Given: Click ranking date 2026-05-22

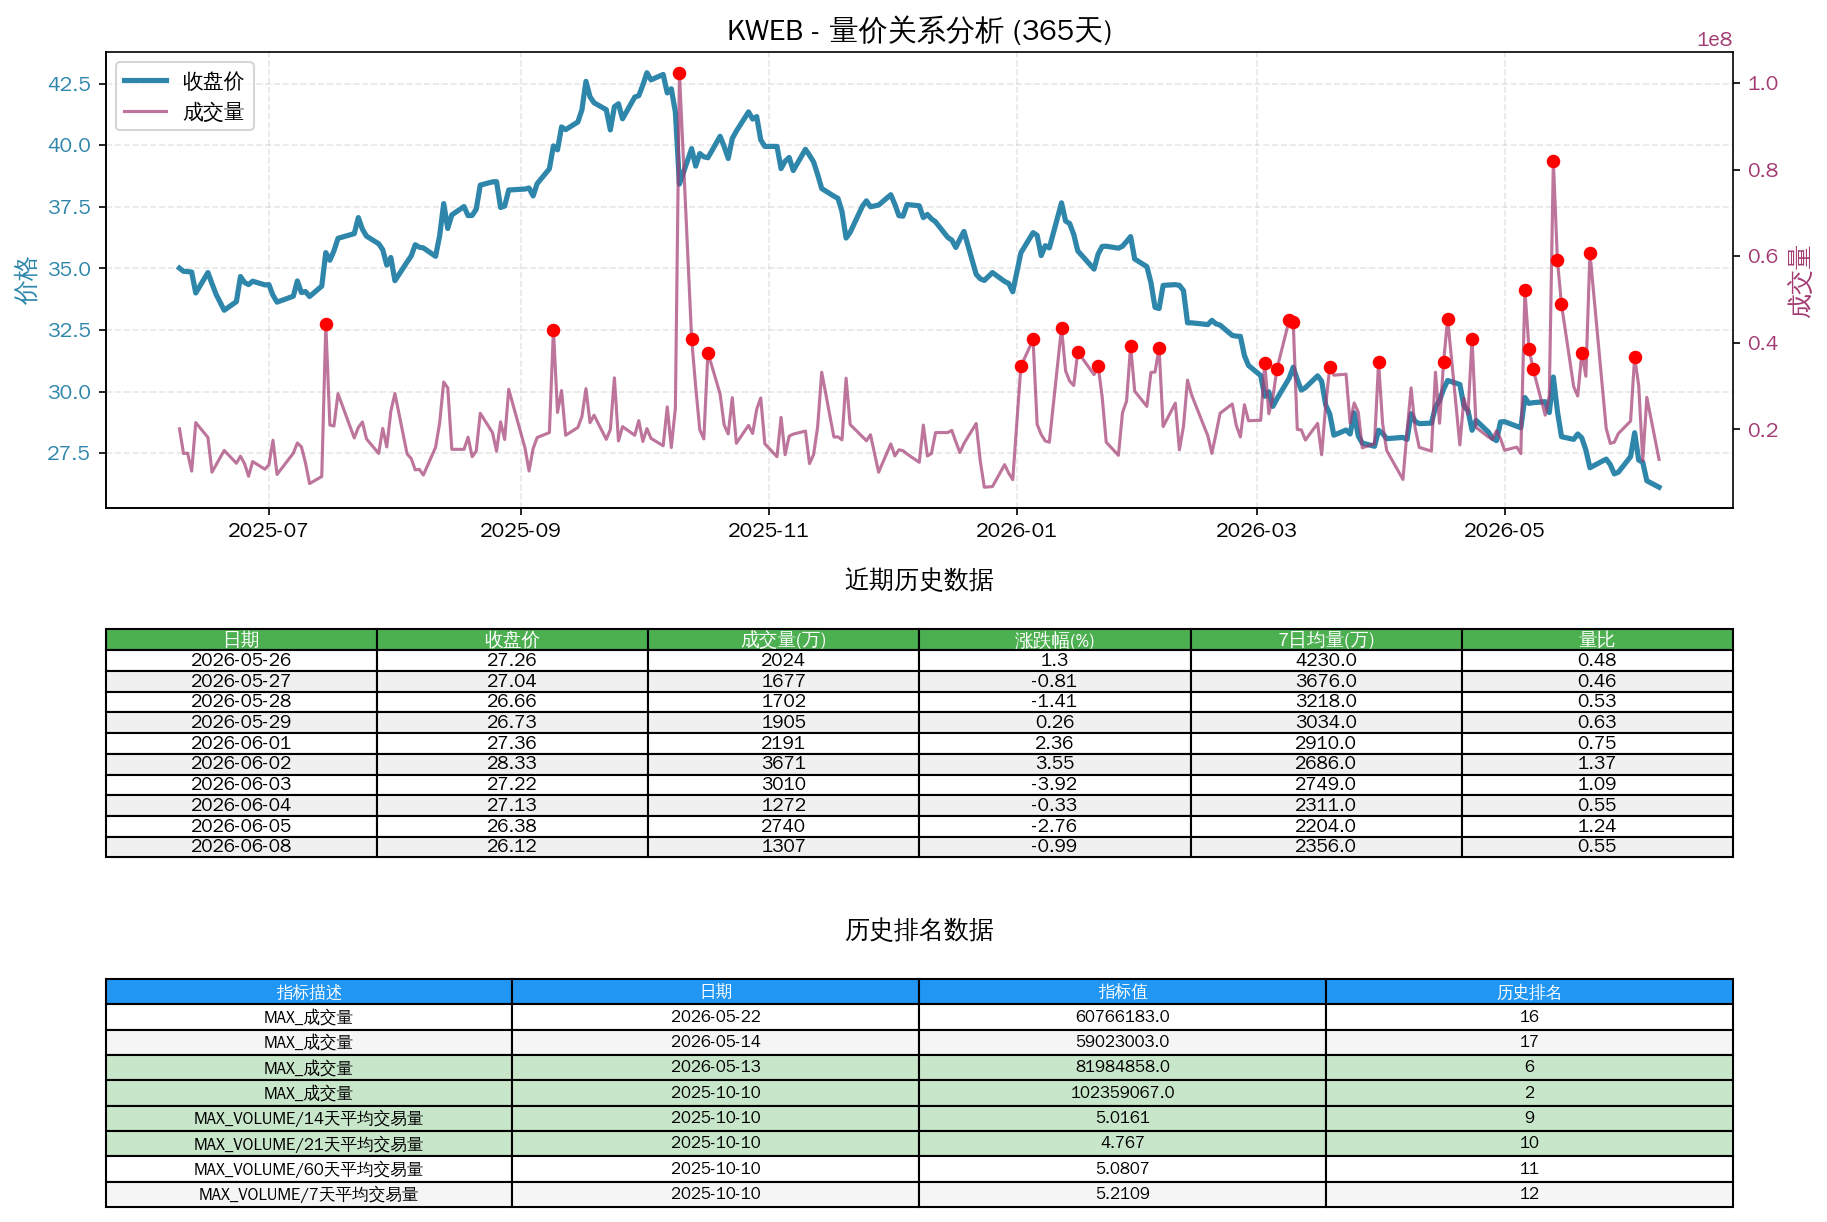Looking at the screenshot, I should [716, 1017].
